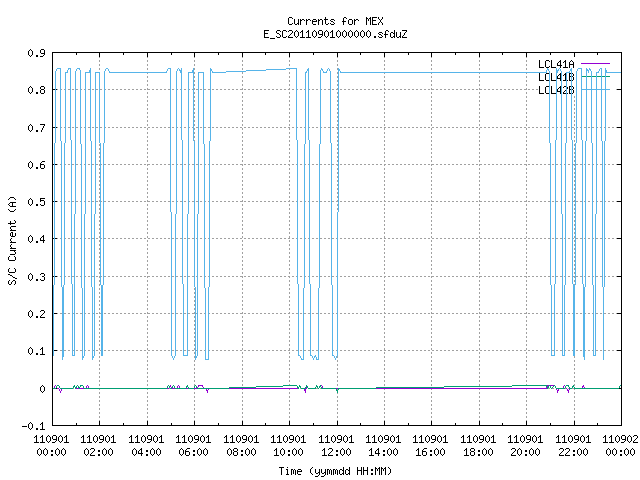This screenshot has height=480, width=640.
Task: Click the 110901 08:00 time tick label
Action: click(x=241, y=446)
